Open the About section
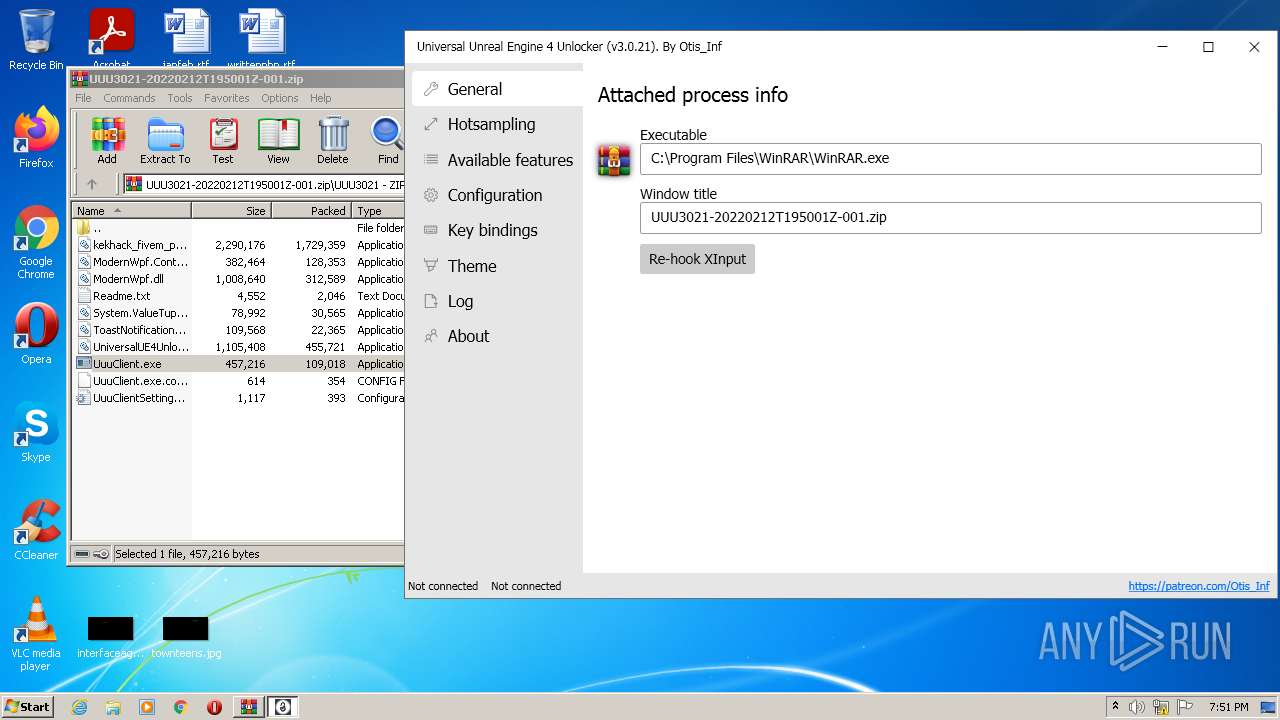1280x720 pixels. (x=497, y=336)
